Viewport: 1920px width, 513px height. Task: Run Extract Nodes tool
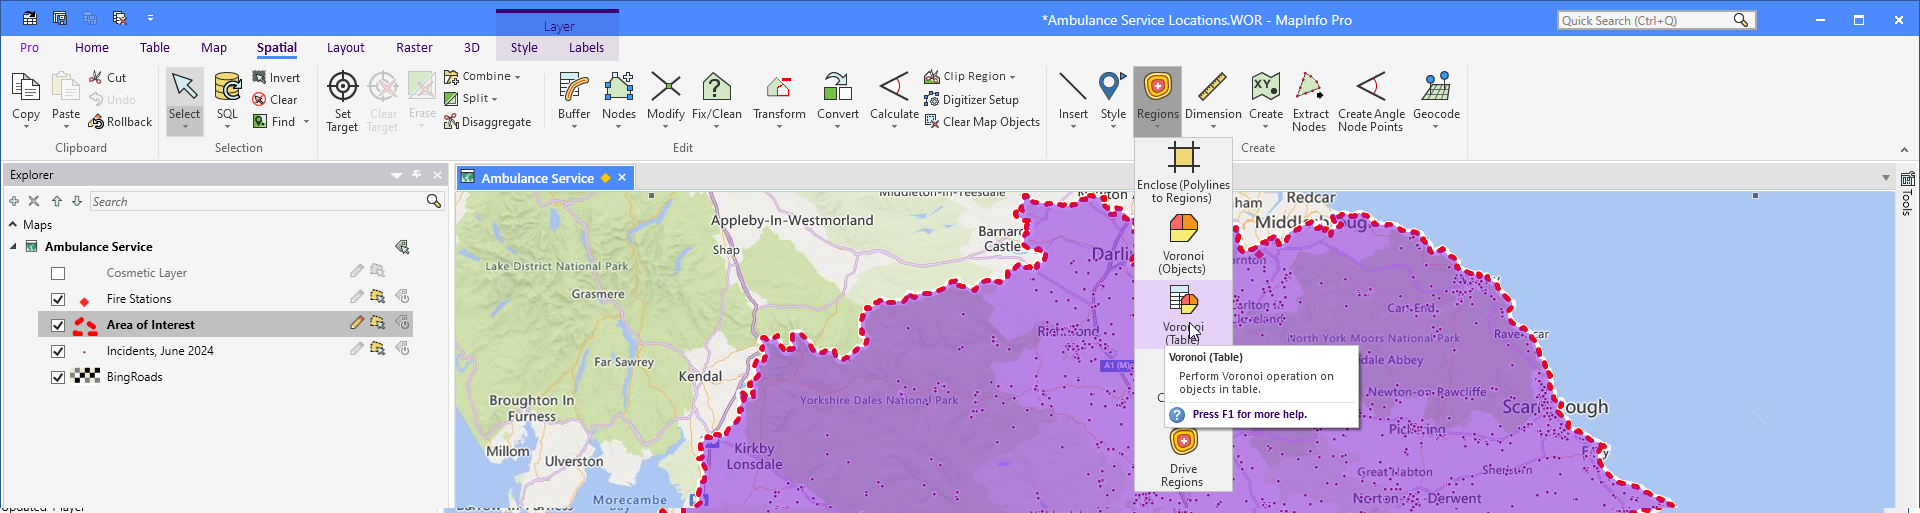(1309, 101)
